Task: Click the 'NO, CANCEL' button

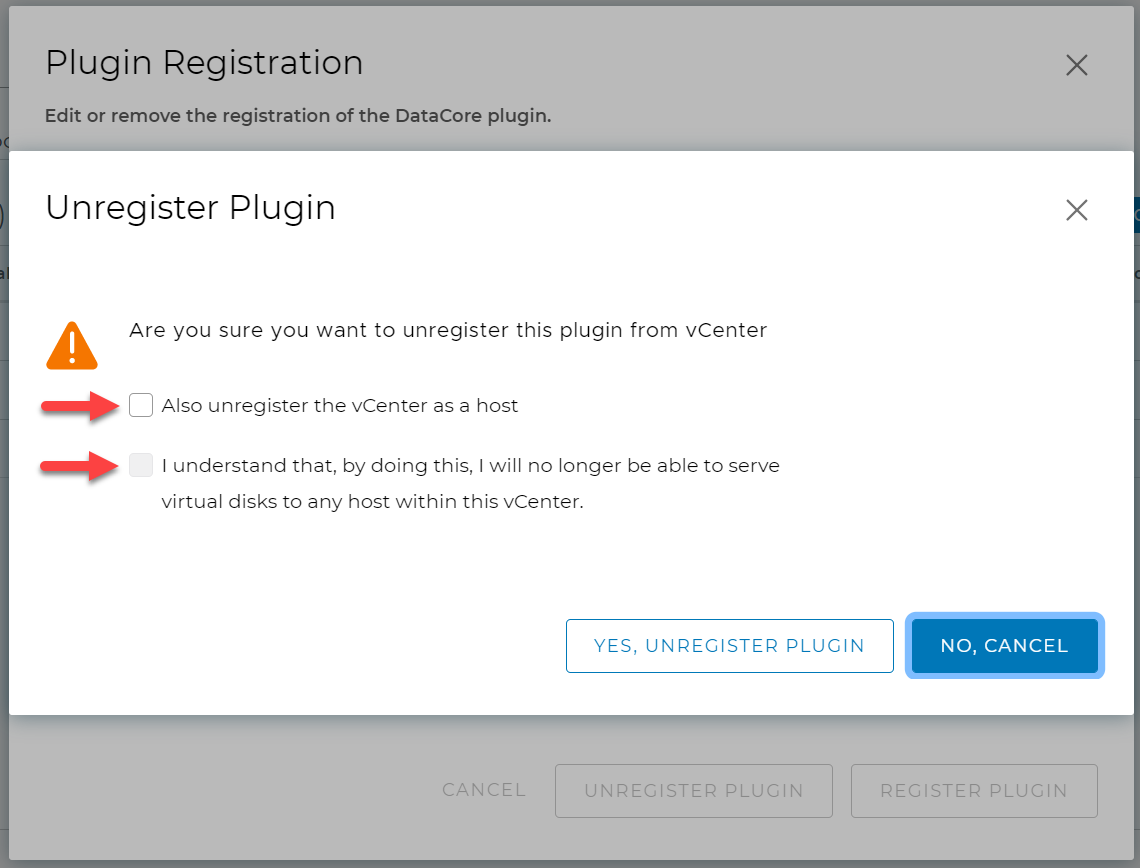Action: 1004,646
